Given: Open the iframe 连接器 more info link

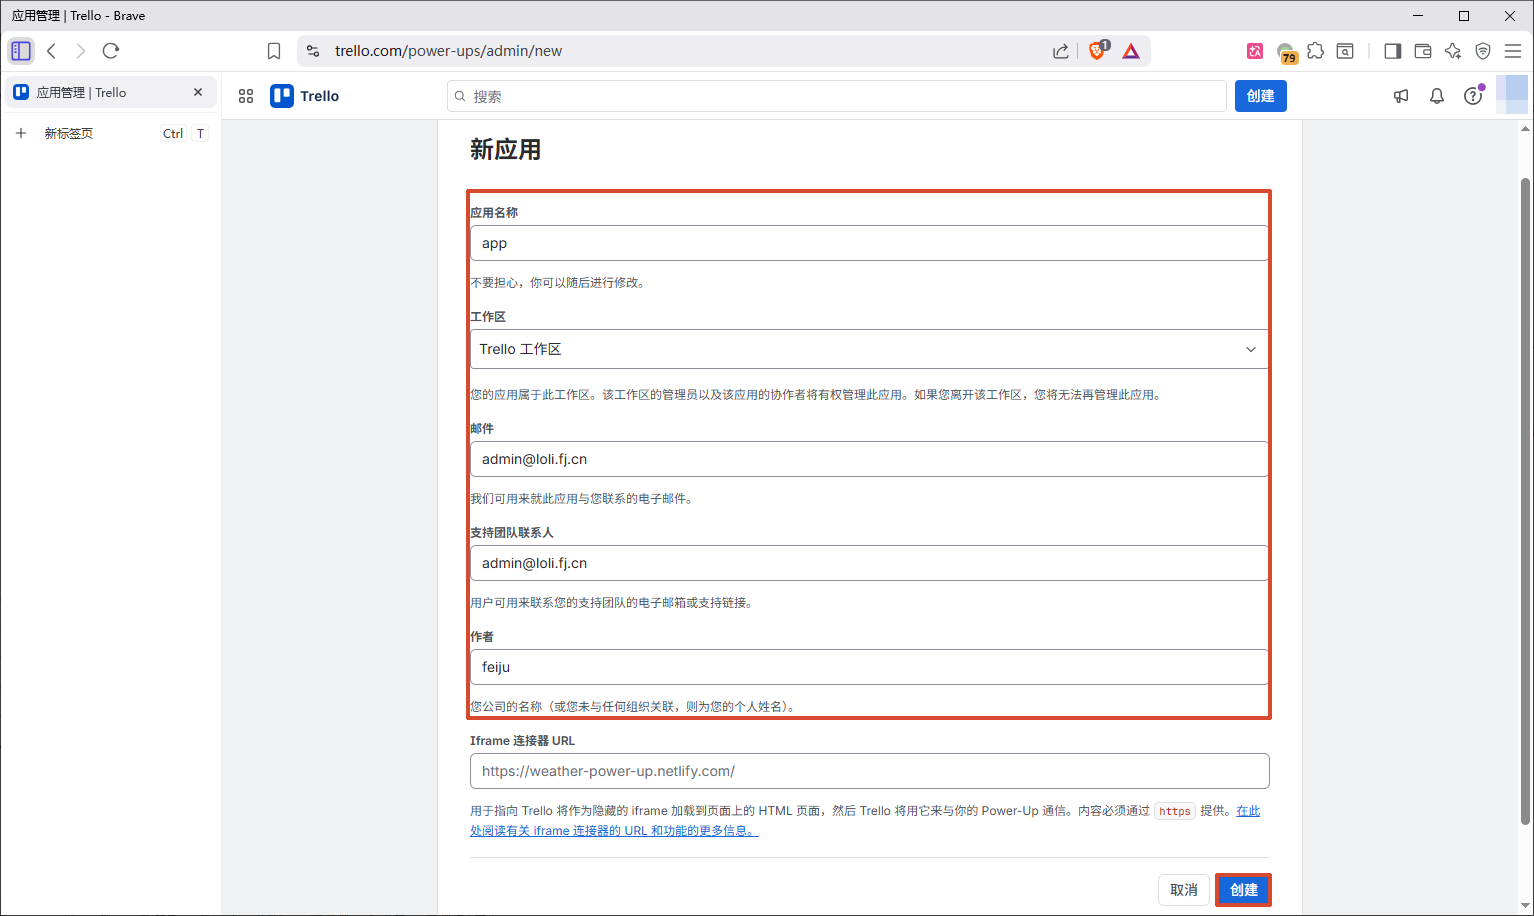Looking at the screenshot, I should click(614, 831).
